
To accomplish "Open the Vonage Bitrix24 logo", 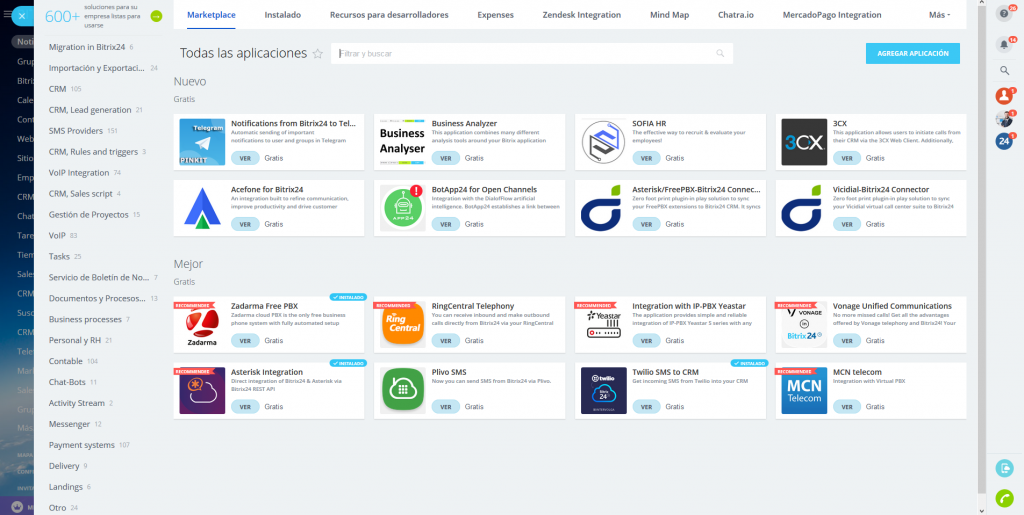I will pyautogui.click(x=804, y=324).
